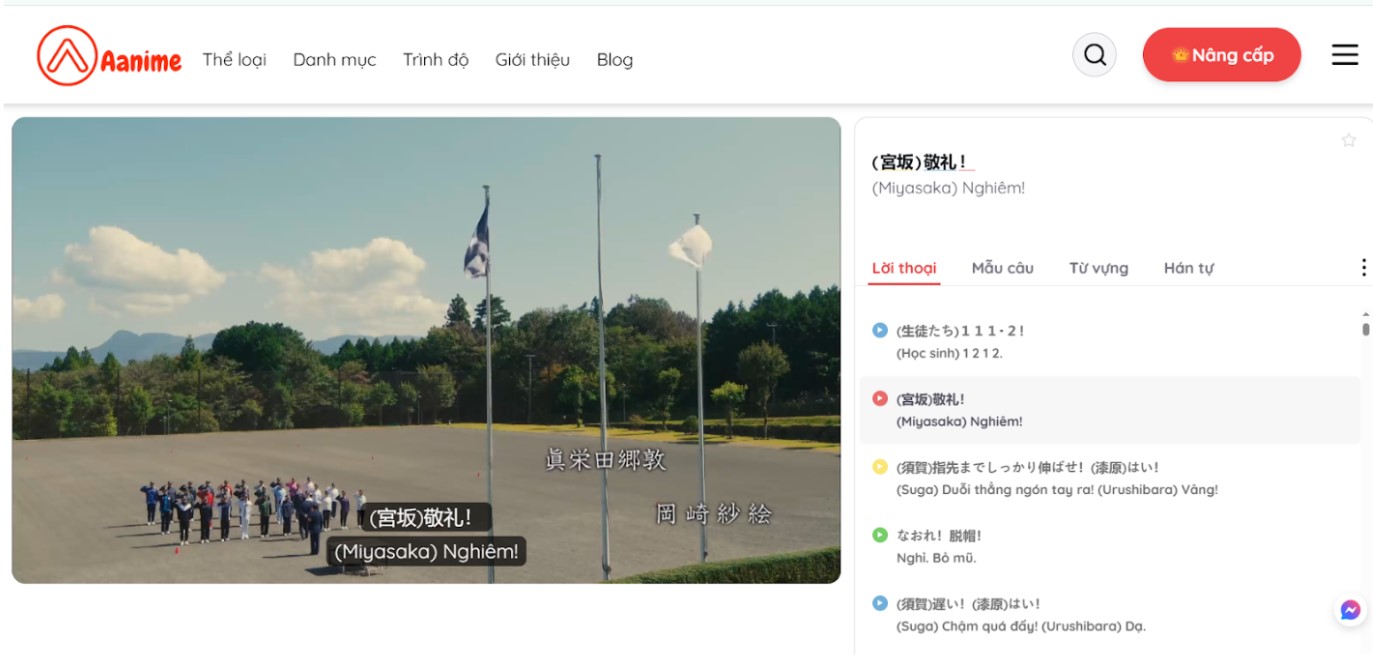
Task: Click the transcript list scrollbar
Action: click(x=1366, y=329)
